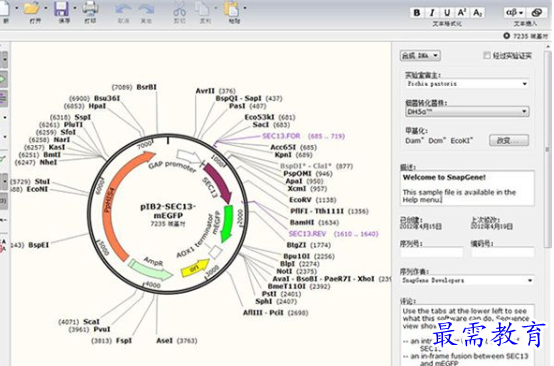Click the SEC13.FOR primer label

[x=281, y=136]
